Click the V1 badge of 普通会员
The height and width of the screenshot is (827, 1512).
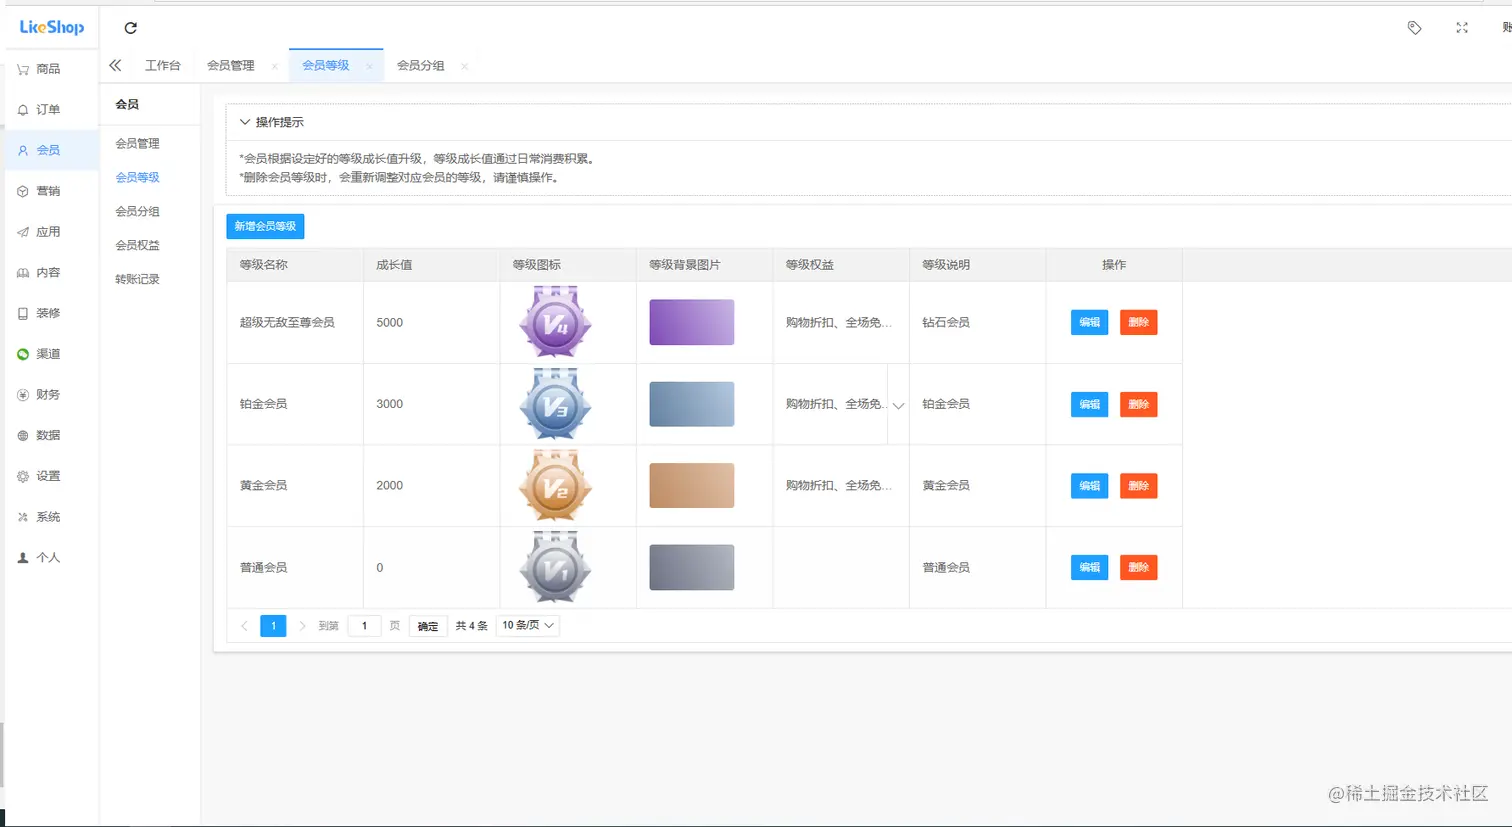click(x=555, y=567)
